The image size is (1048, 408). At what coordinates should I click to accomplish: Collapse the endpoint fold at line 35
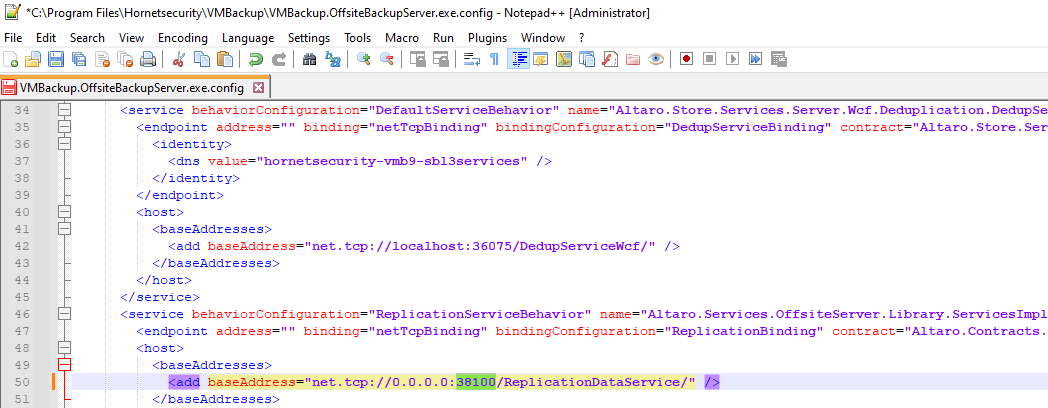tap(64, 127)
